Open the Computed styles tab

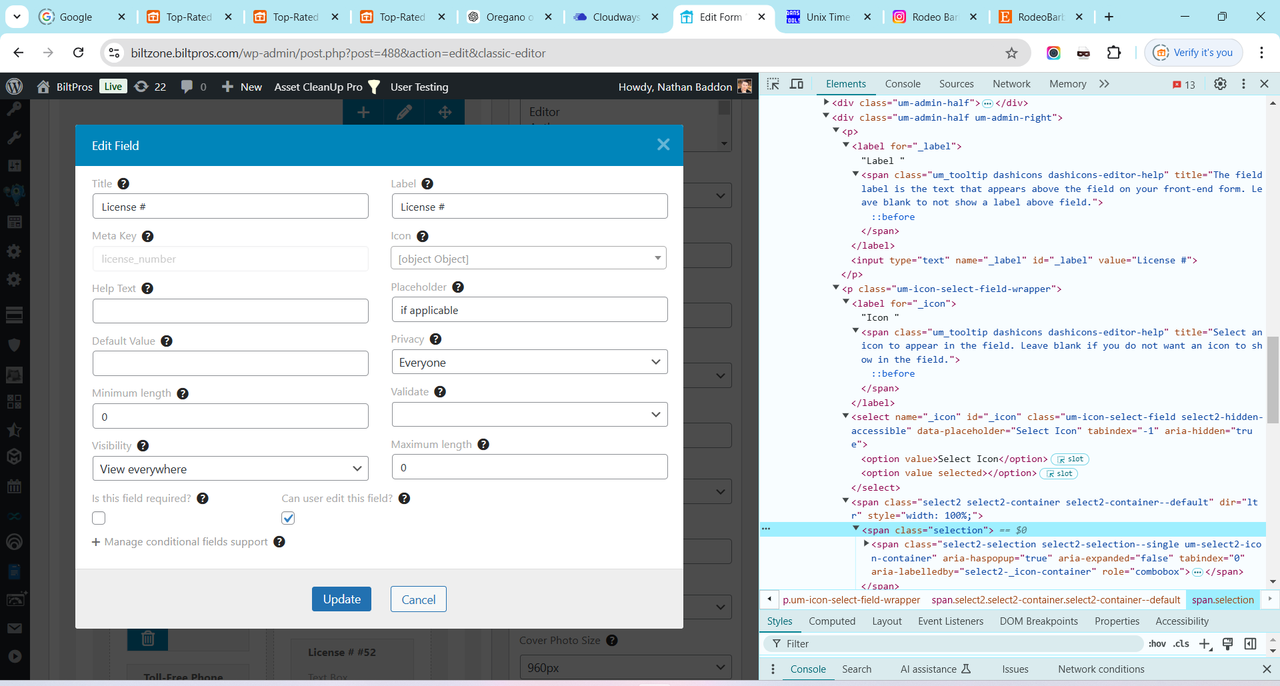coord(832,621)
